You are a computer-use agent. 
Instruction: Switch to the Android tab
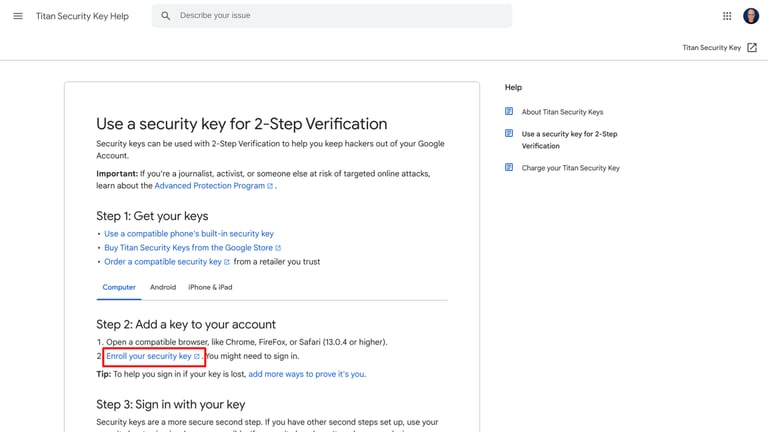(x=163, y=287)
